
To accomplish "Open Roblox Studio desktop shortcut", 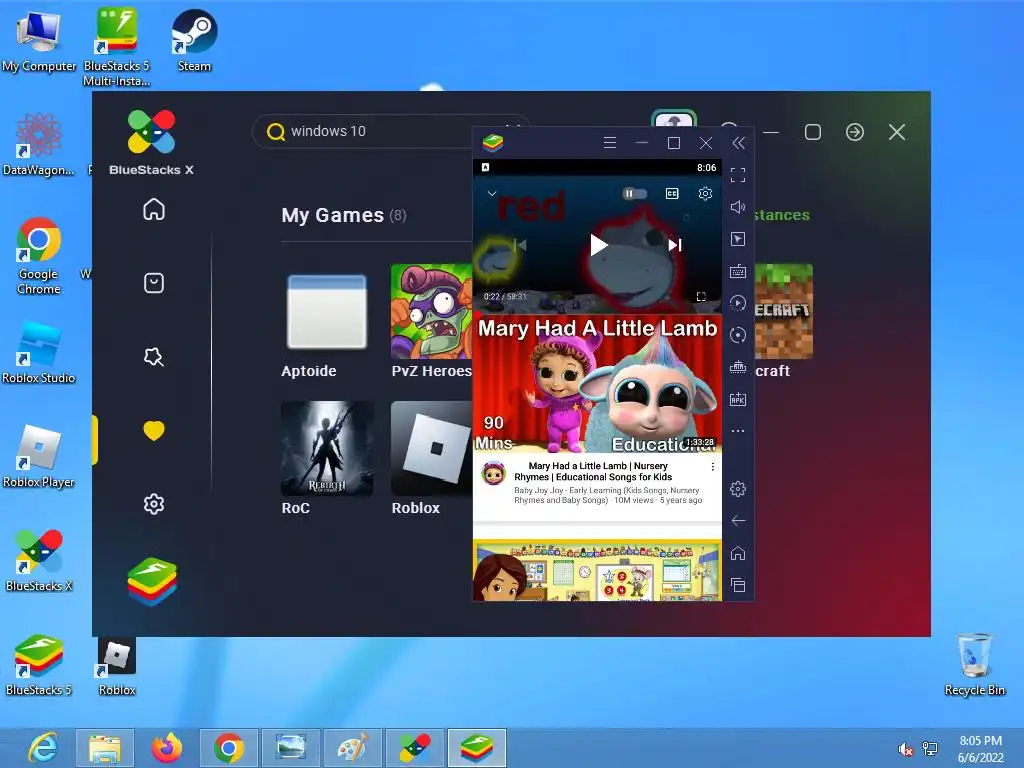I will [39, 353].
